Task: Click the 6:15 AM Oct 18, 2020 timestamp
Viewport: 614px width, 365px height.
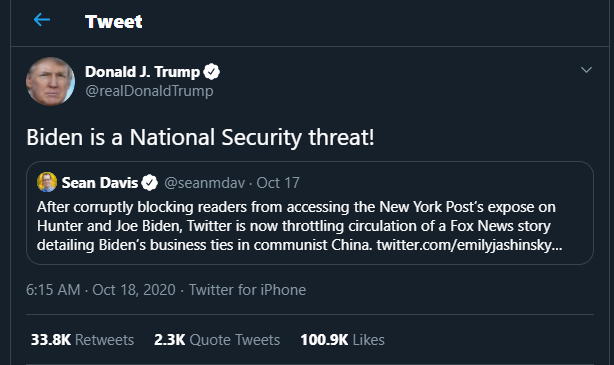Action: pos(101,290)
